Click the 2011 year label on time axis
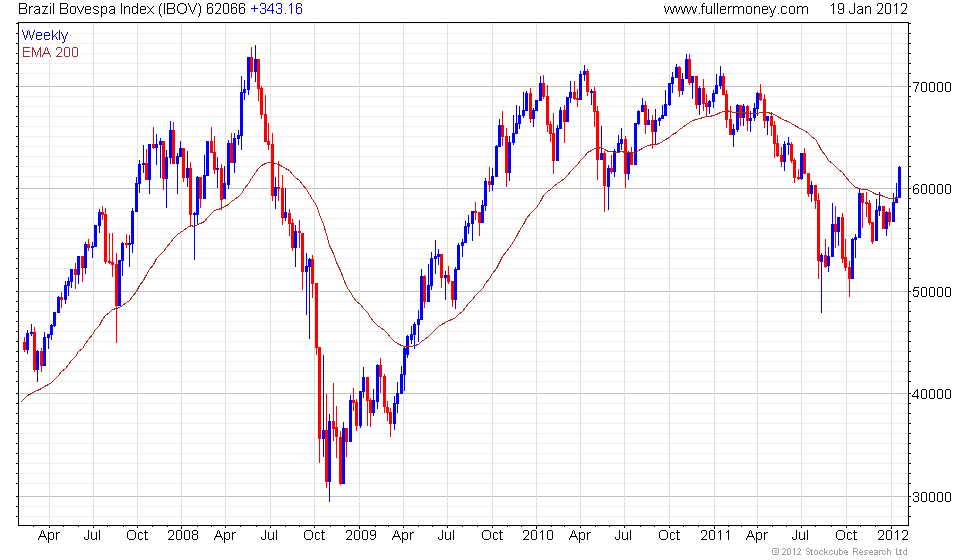This screenshot has width=960, height=560. point(716,535)
